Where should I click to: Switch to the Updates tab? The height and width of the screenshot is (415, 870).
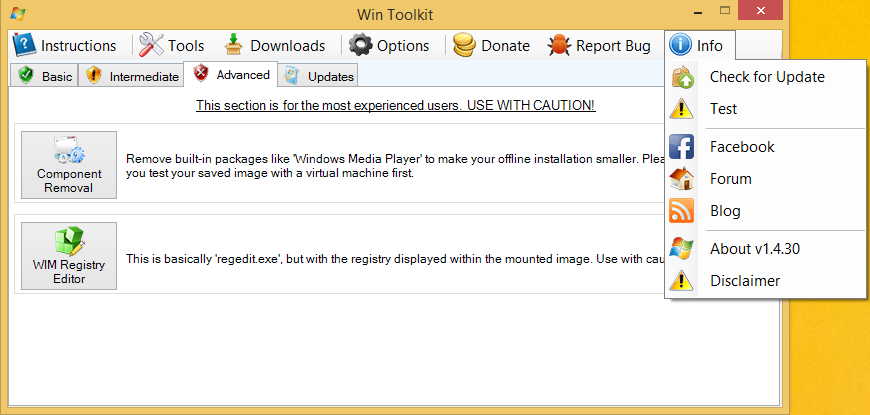tap(318, 76)
